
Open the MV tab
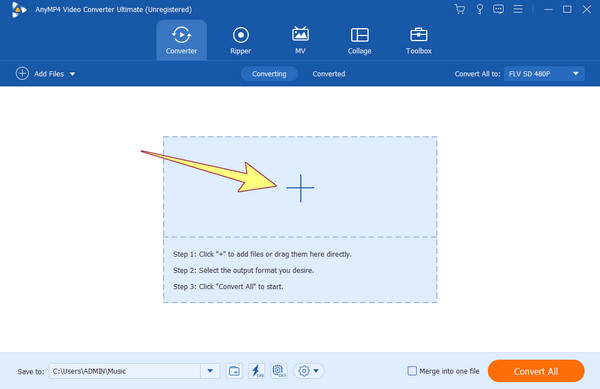pyautogui.click(x=300, y=40)
